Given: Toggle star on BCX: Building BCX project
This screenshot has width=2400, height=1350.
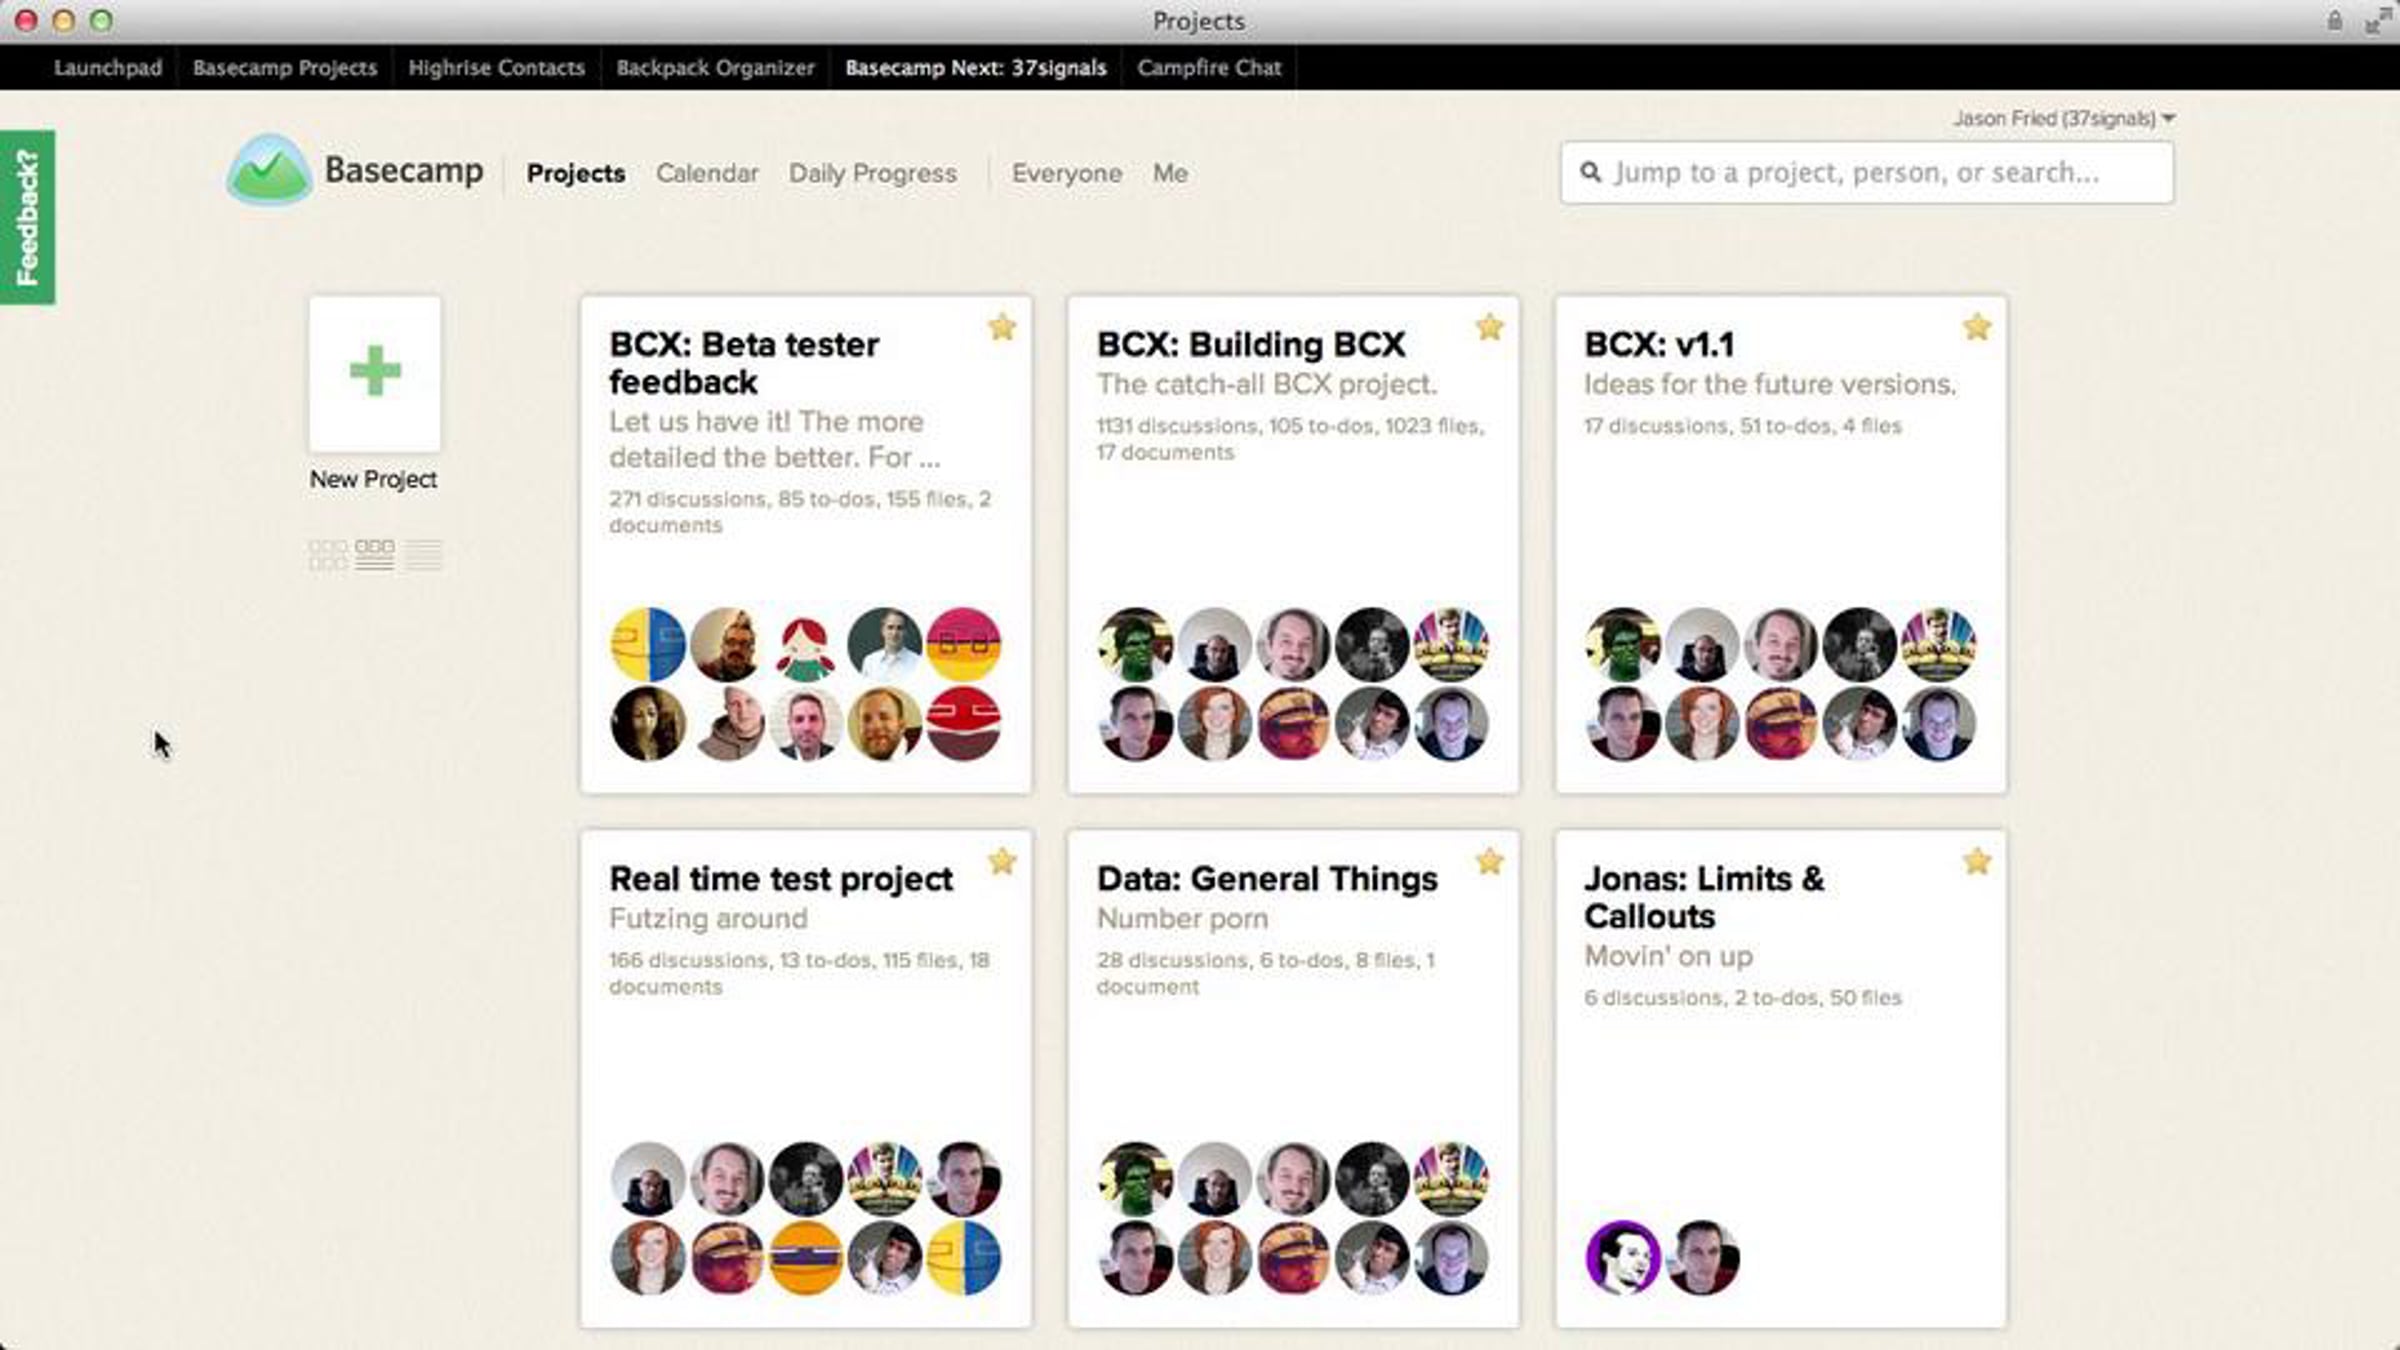Looking at the screenshot, I should 1489,327.
